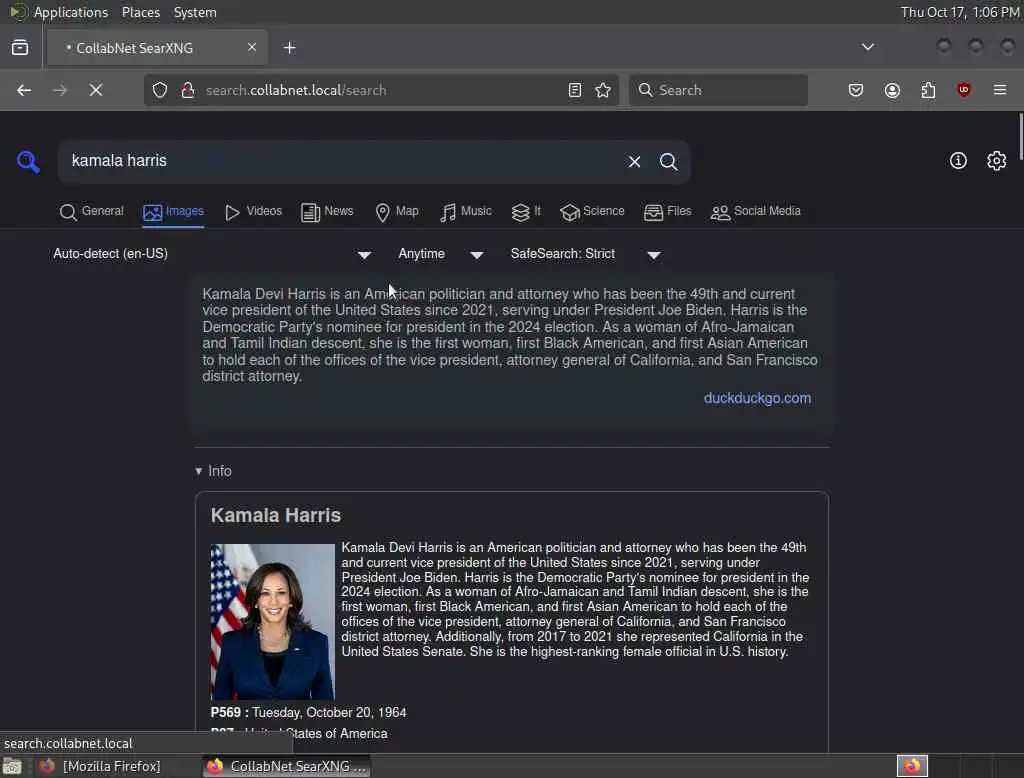Open a new browser tab

[290, 48]
